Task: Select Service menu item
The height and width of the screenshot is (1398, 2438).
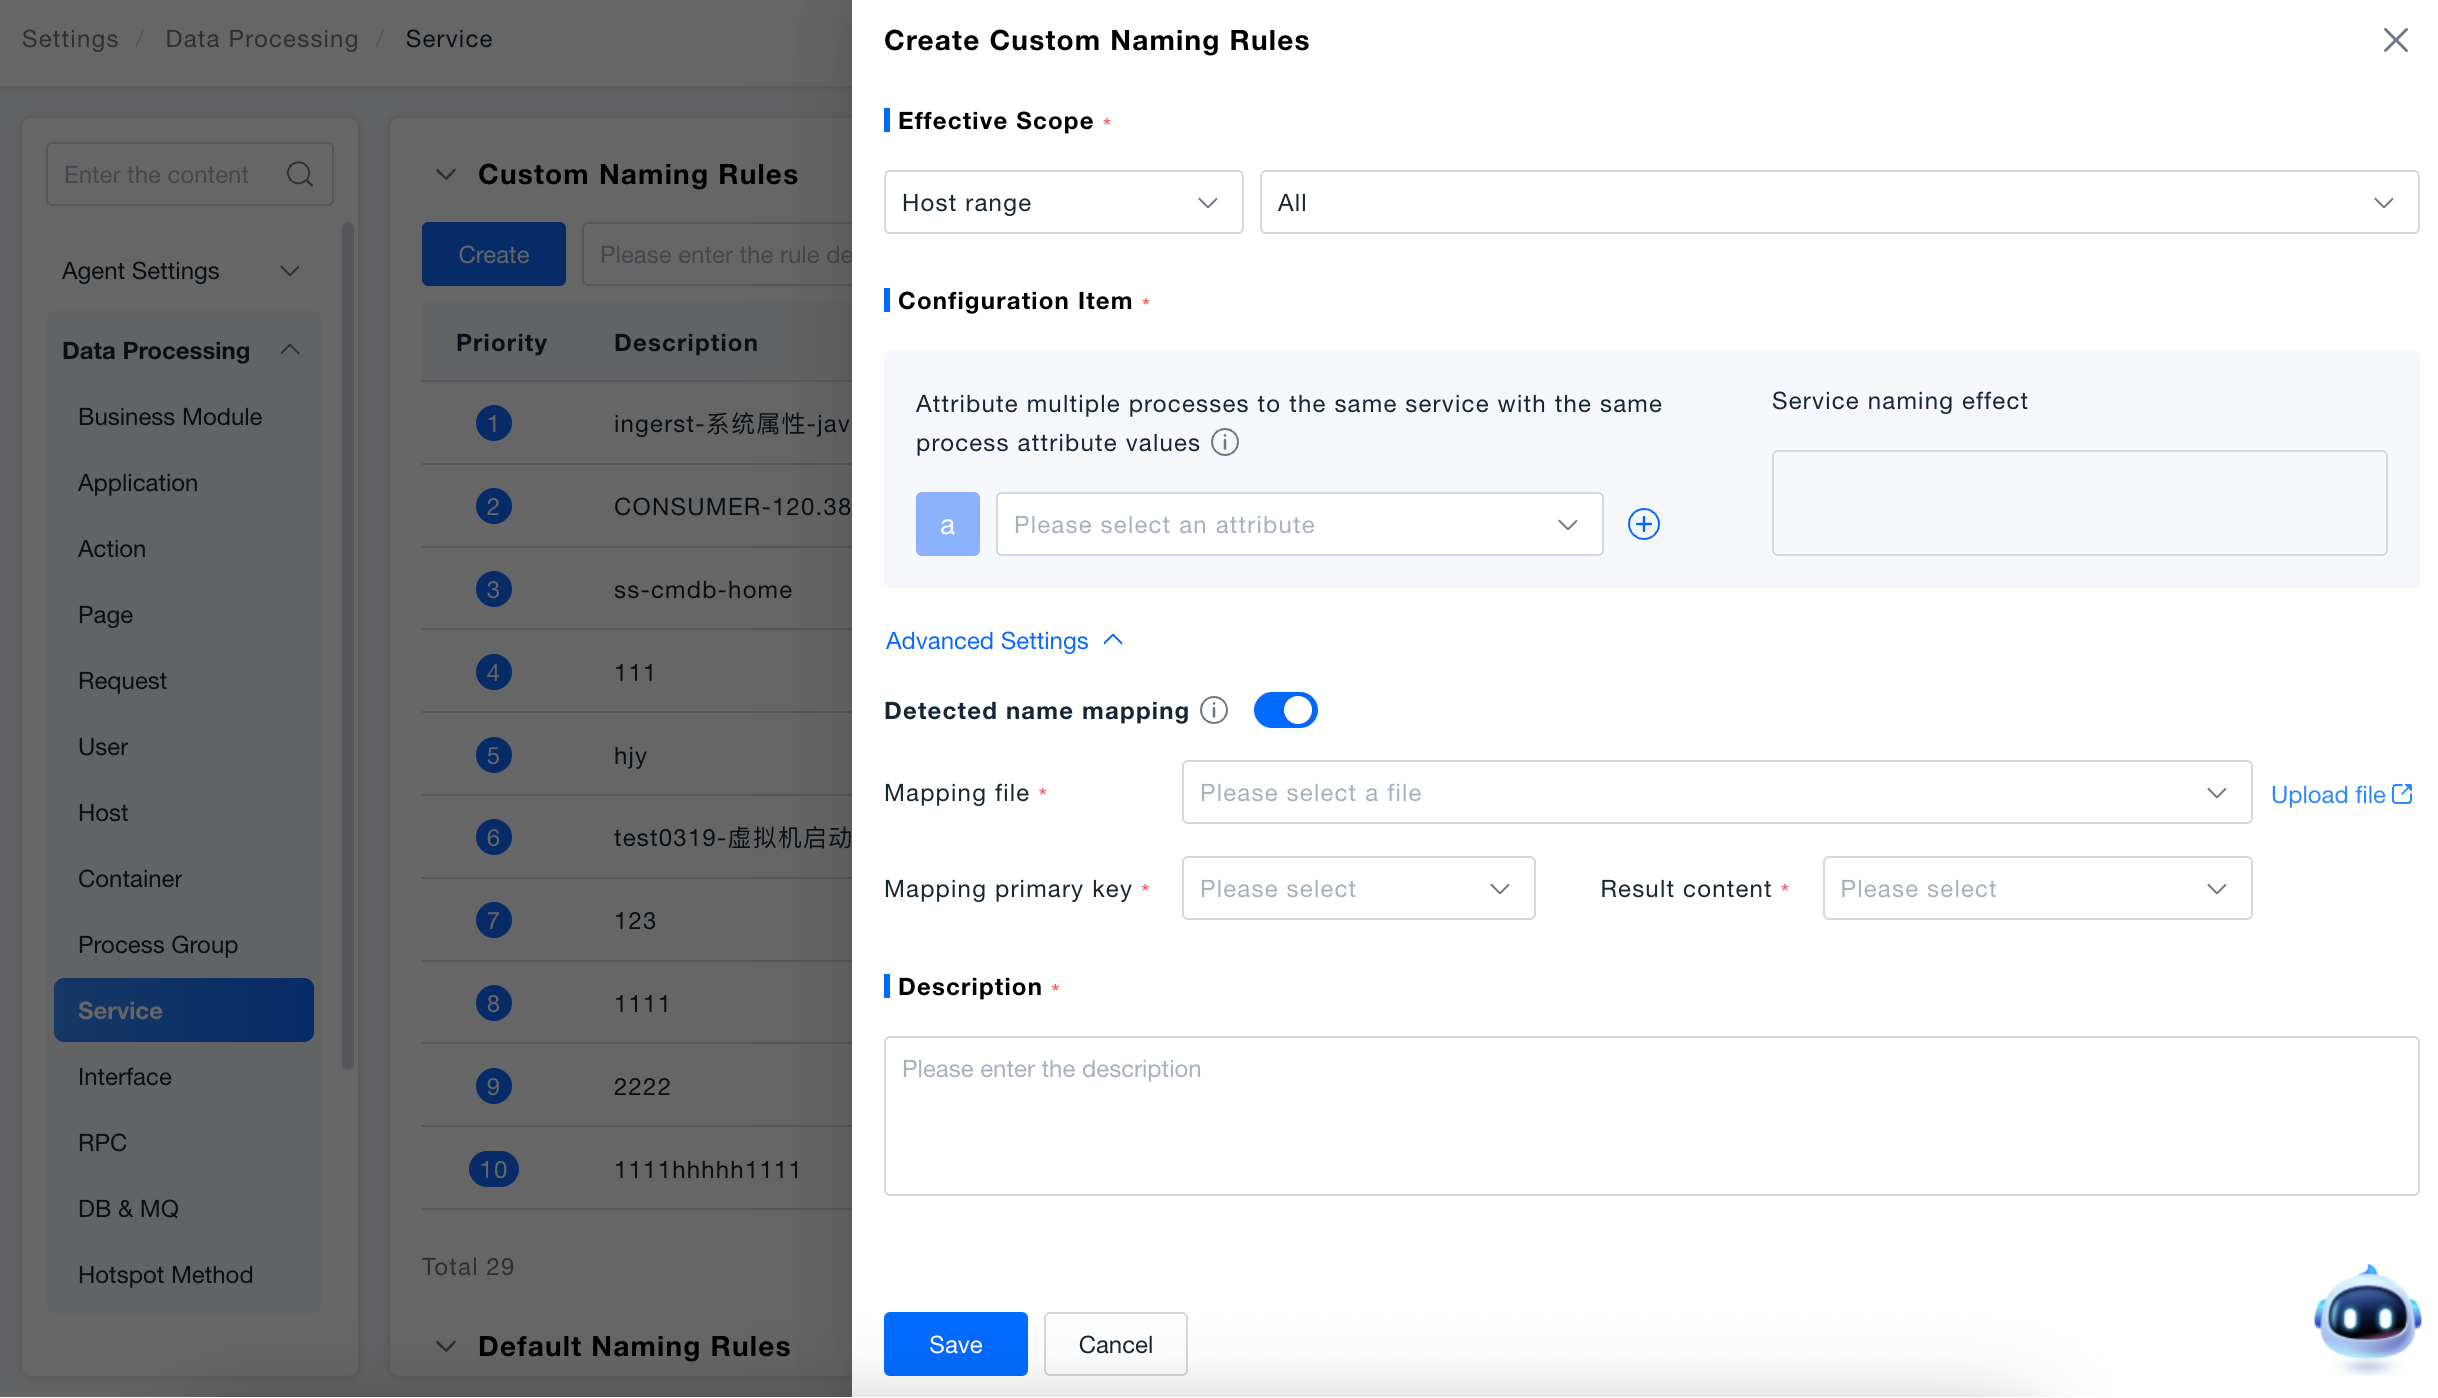Action: [x=183, y=1010]
